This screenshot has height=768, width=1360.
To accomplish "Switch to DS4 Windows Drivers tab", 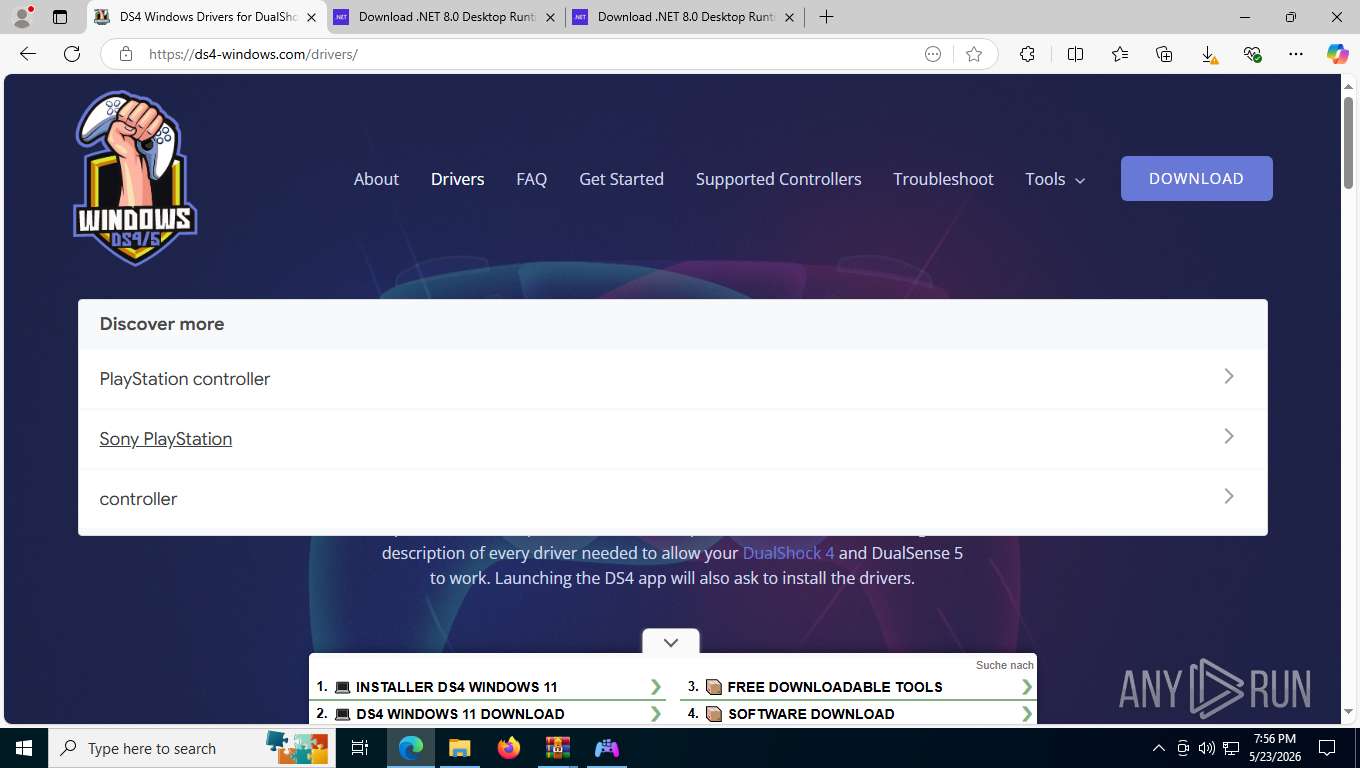I will click(207, 17).
